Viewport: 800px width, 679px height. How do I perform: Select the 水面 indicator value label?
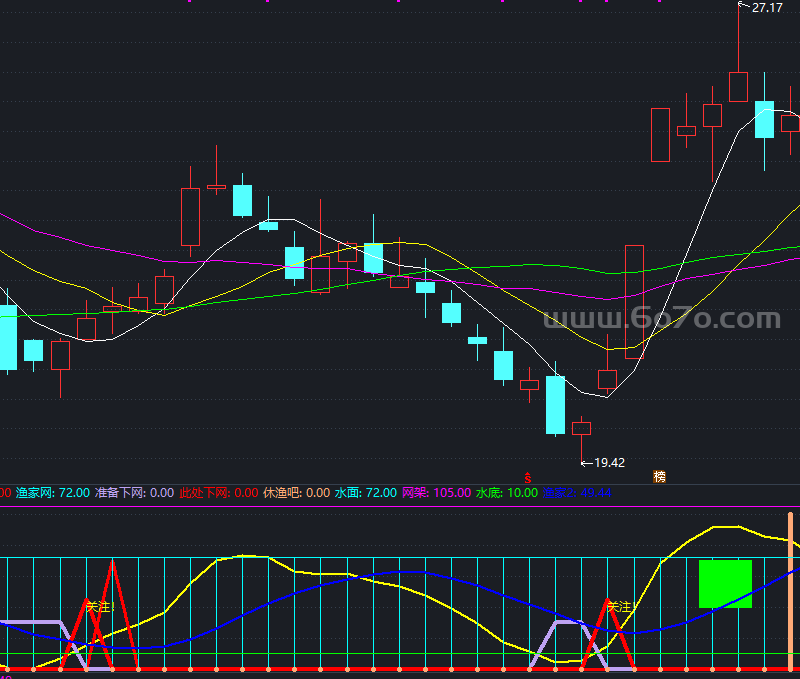point(365,493)
